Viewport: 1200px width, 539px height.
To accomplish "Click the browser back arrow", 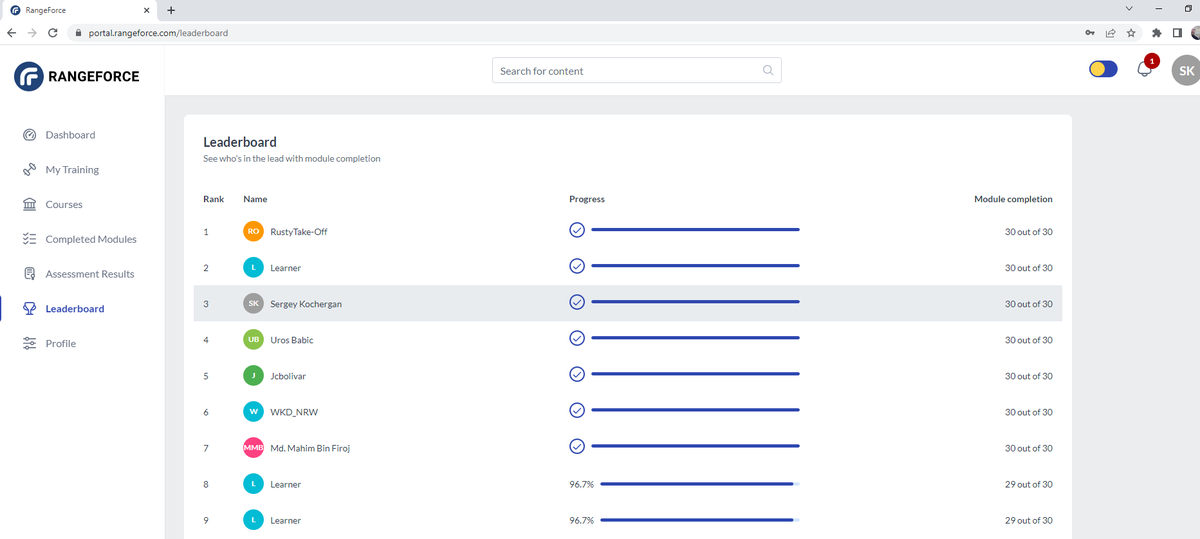I will click(12, 33).
